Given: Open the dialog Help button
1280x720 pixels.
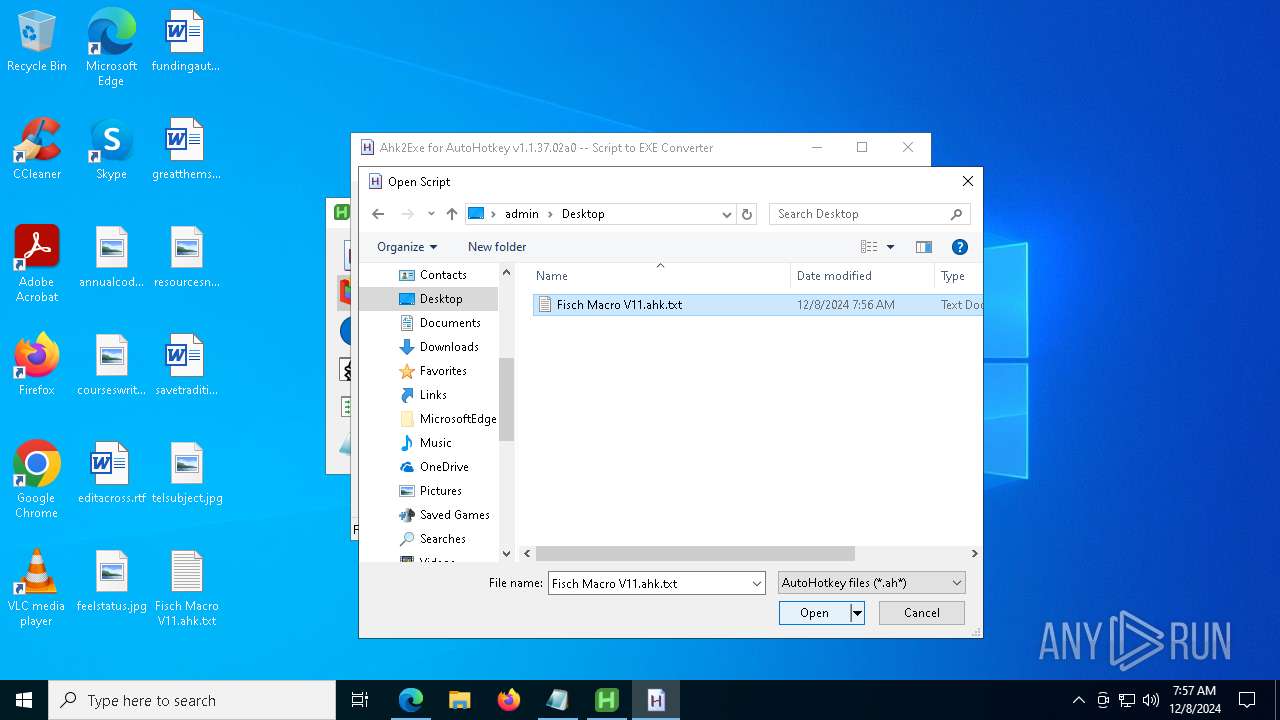Looking at the screenshot, I should pos(959,247).
